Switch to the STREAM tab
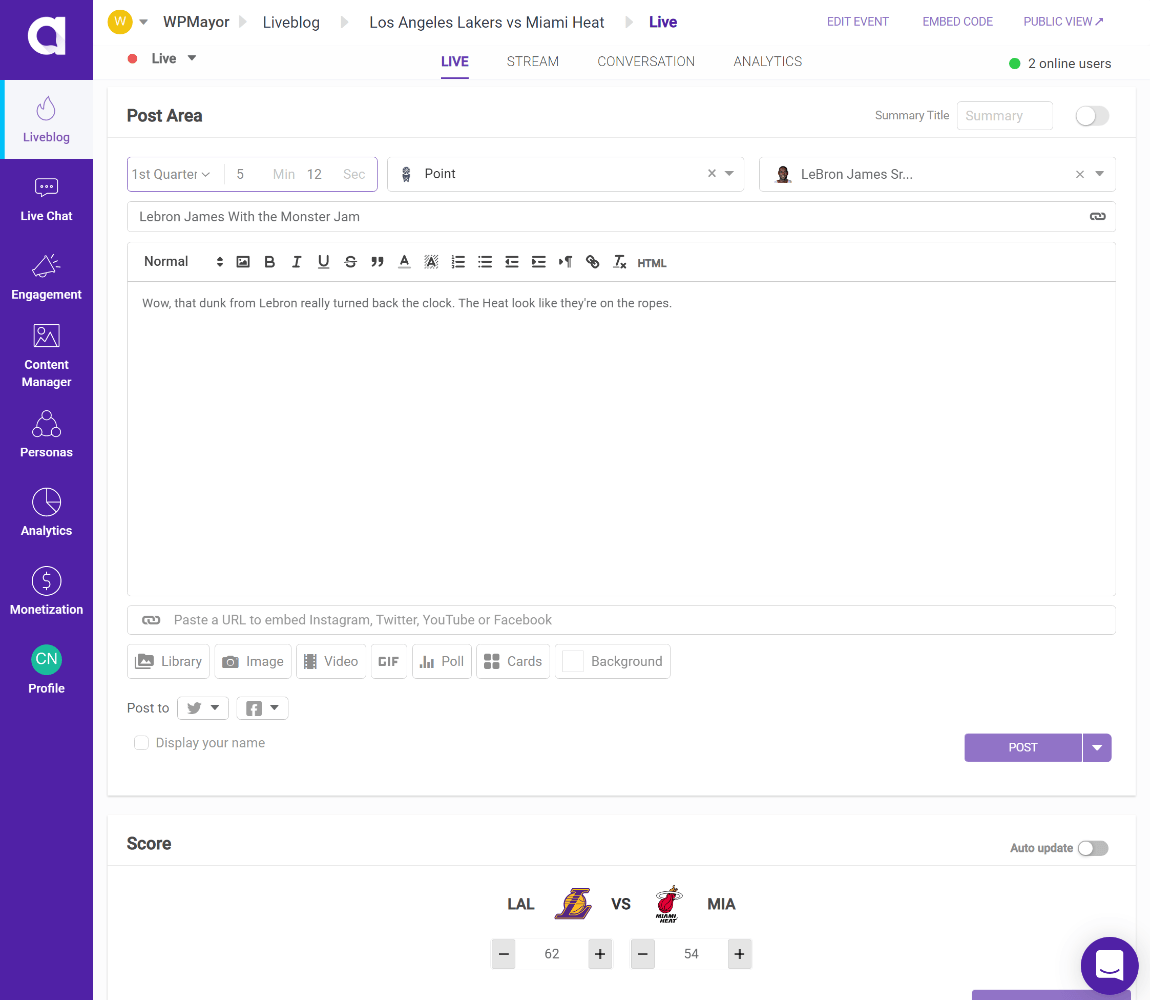Screen dimensions: 1150x1000 [x=532, y=62]
